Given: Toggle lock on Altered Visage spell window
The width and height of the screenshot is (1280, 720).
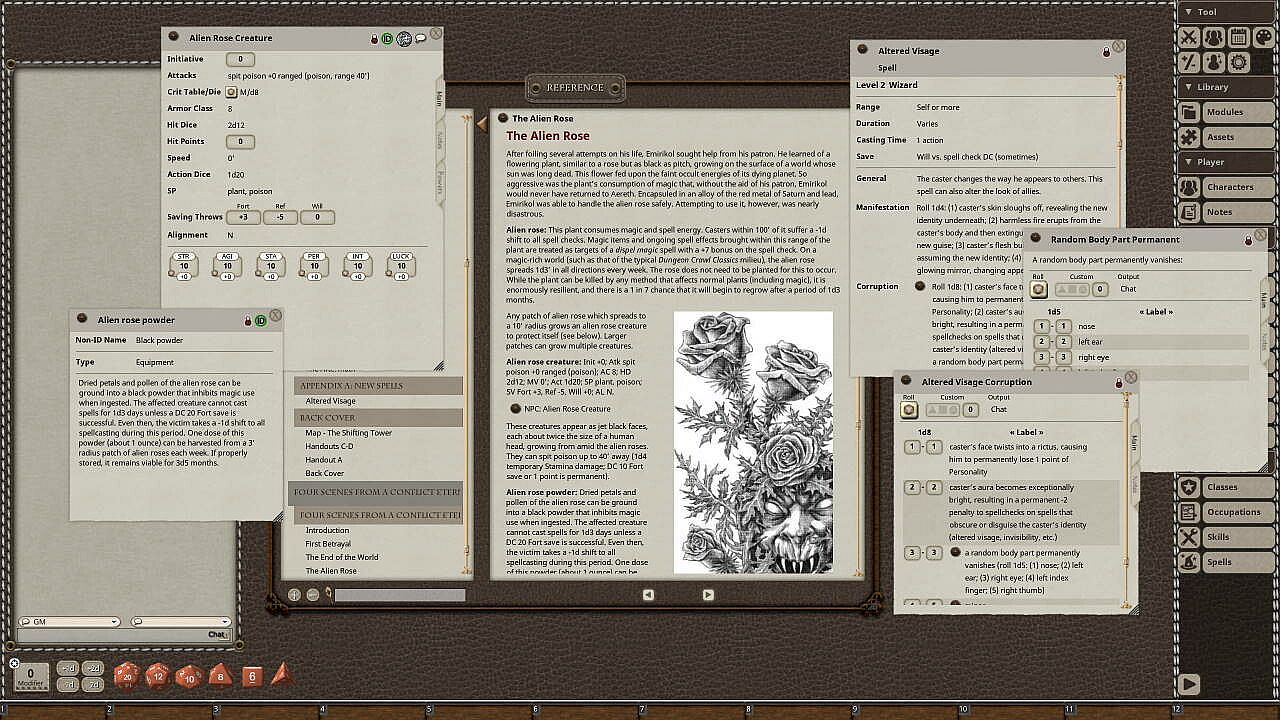Looking at the screenshot, I should click(1106, 51).
